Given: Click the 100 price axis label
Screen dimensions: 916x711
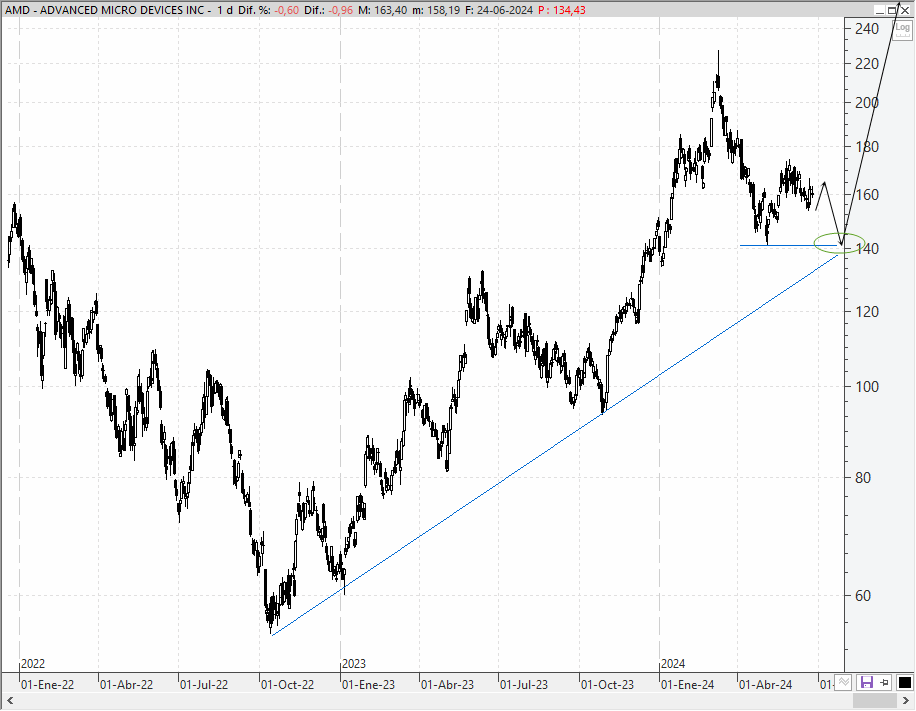Looking at the screenshot, I should tap(866, 387).
